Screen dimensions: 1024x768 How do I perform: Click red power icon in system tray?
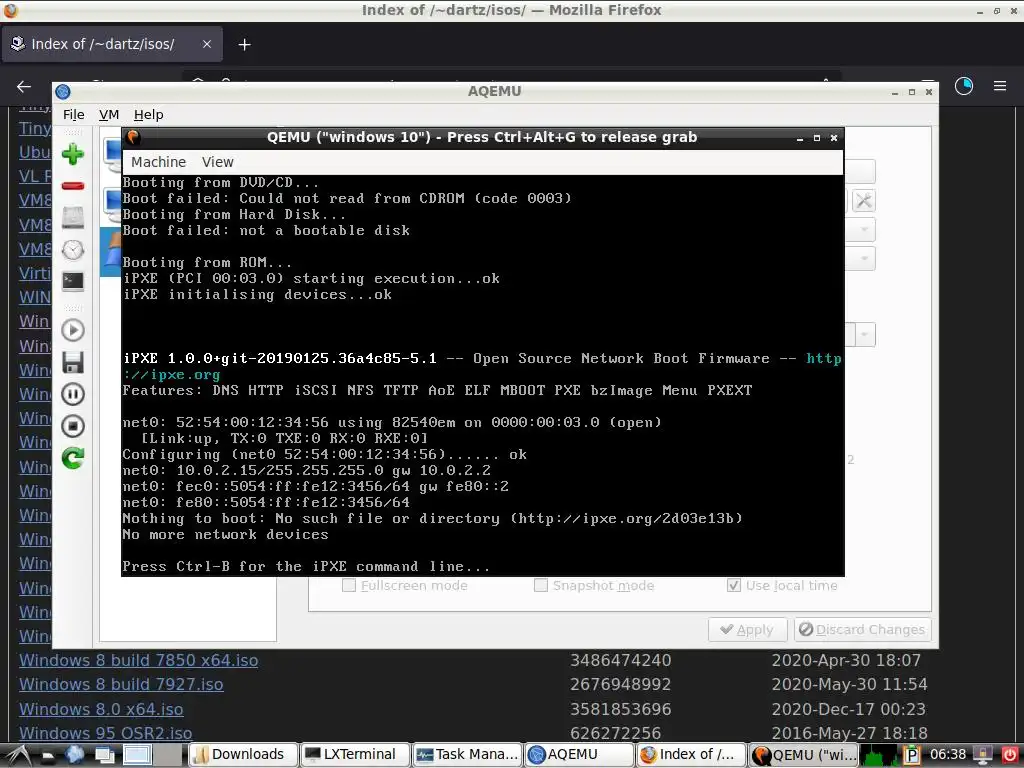click(1010, 755)
